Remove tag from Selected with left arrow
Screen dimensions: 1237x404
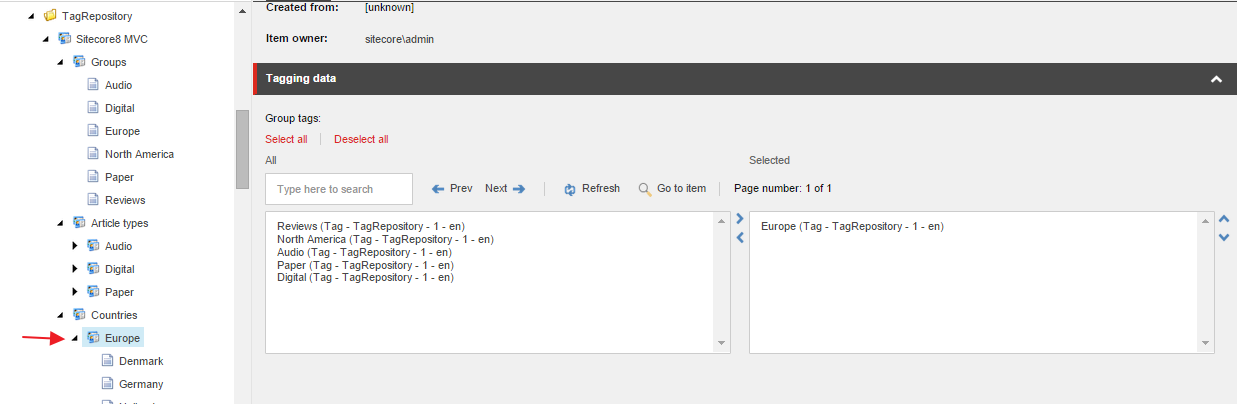pyautogui.click(x=740, y=238)
